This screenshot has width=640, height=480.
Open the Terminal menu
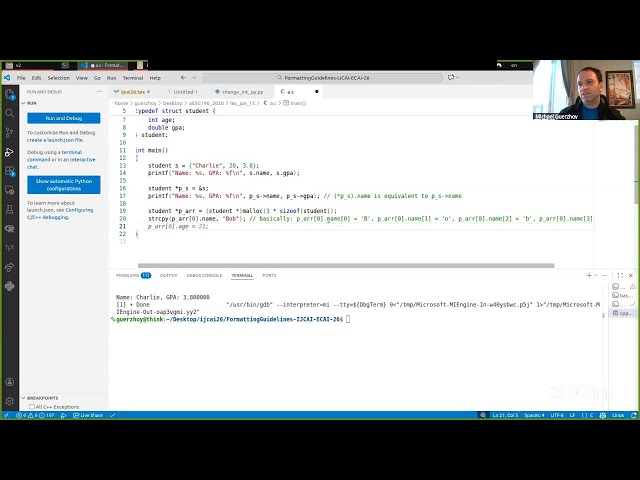click(132, 77)
